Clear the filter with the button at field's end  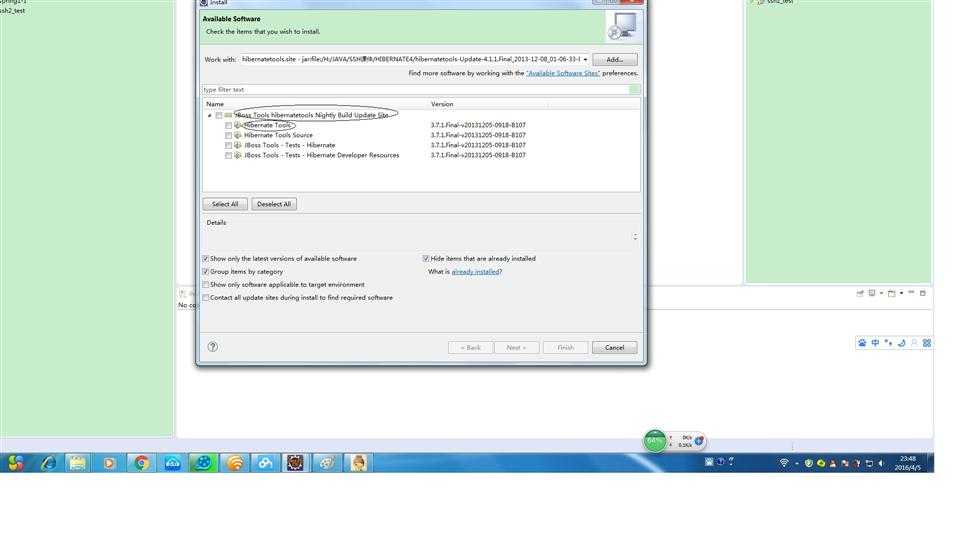pyautogui.click(x=635, y=89)
